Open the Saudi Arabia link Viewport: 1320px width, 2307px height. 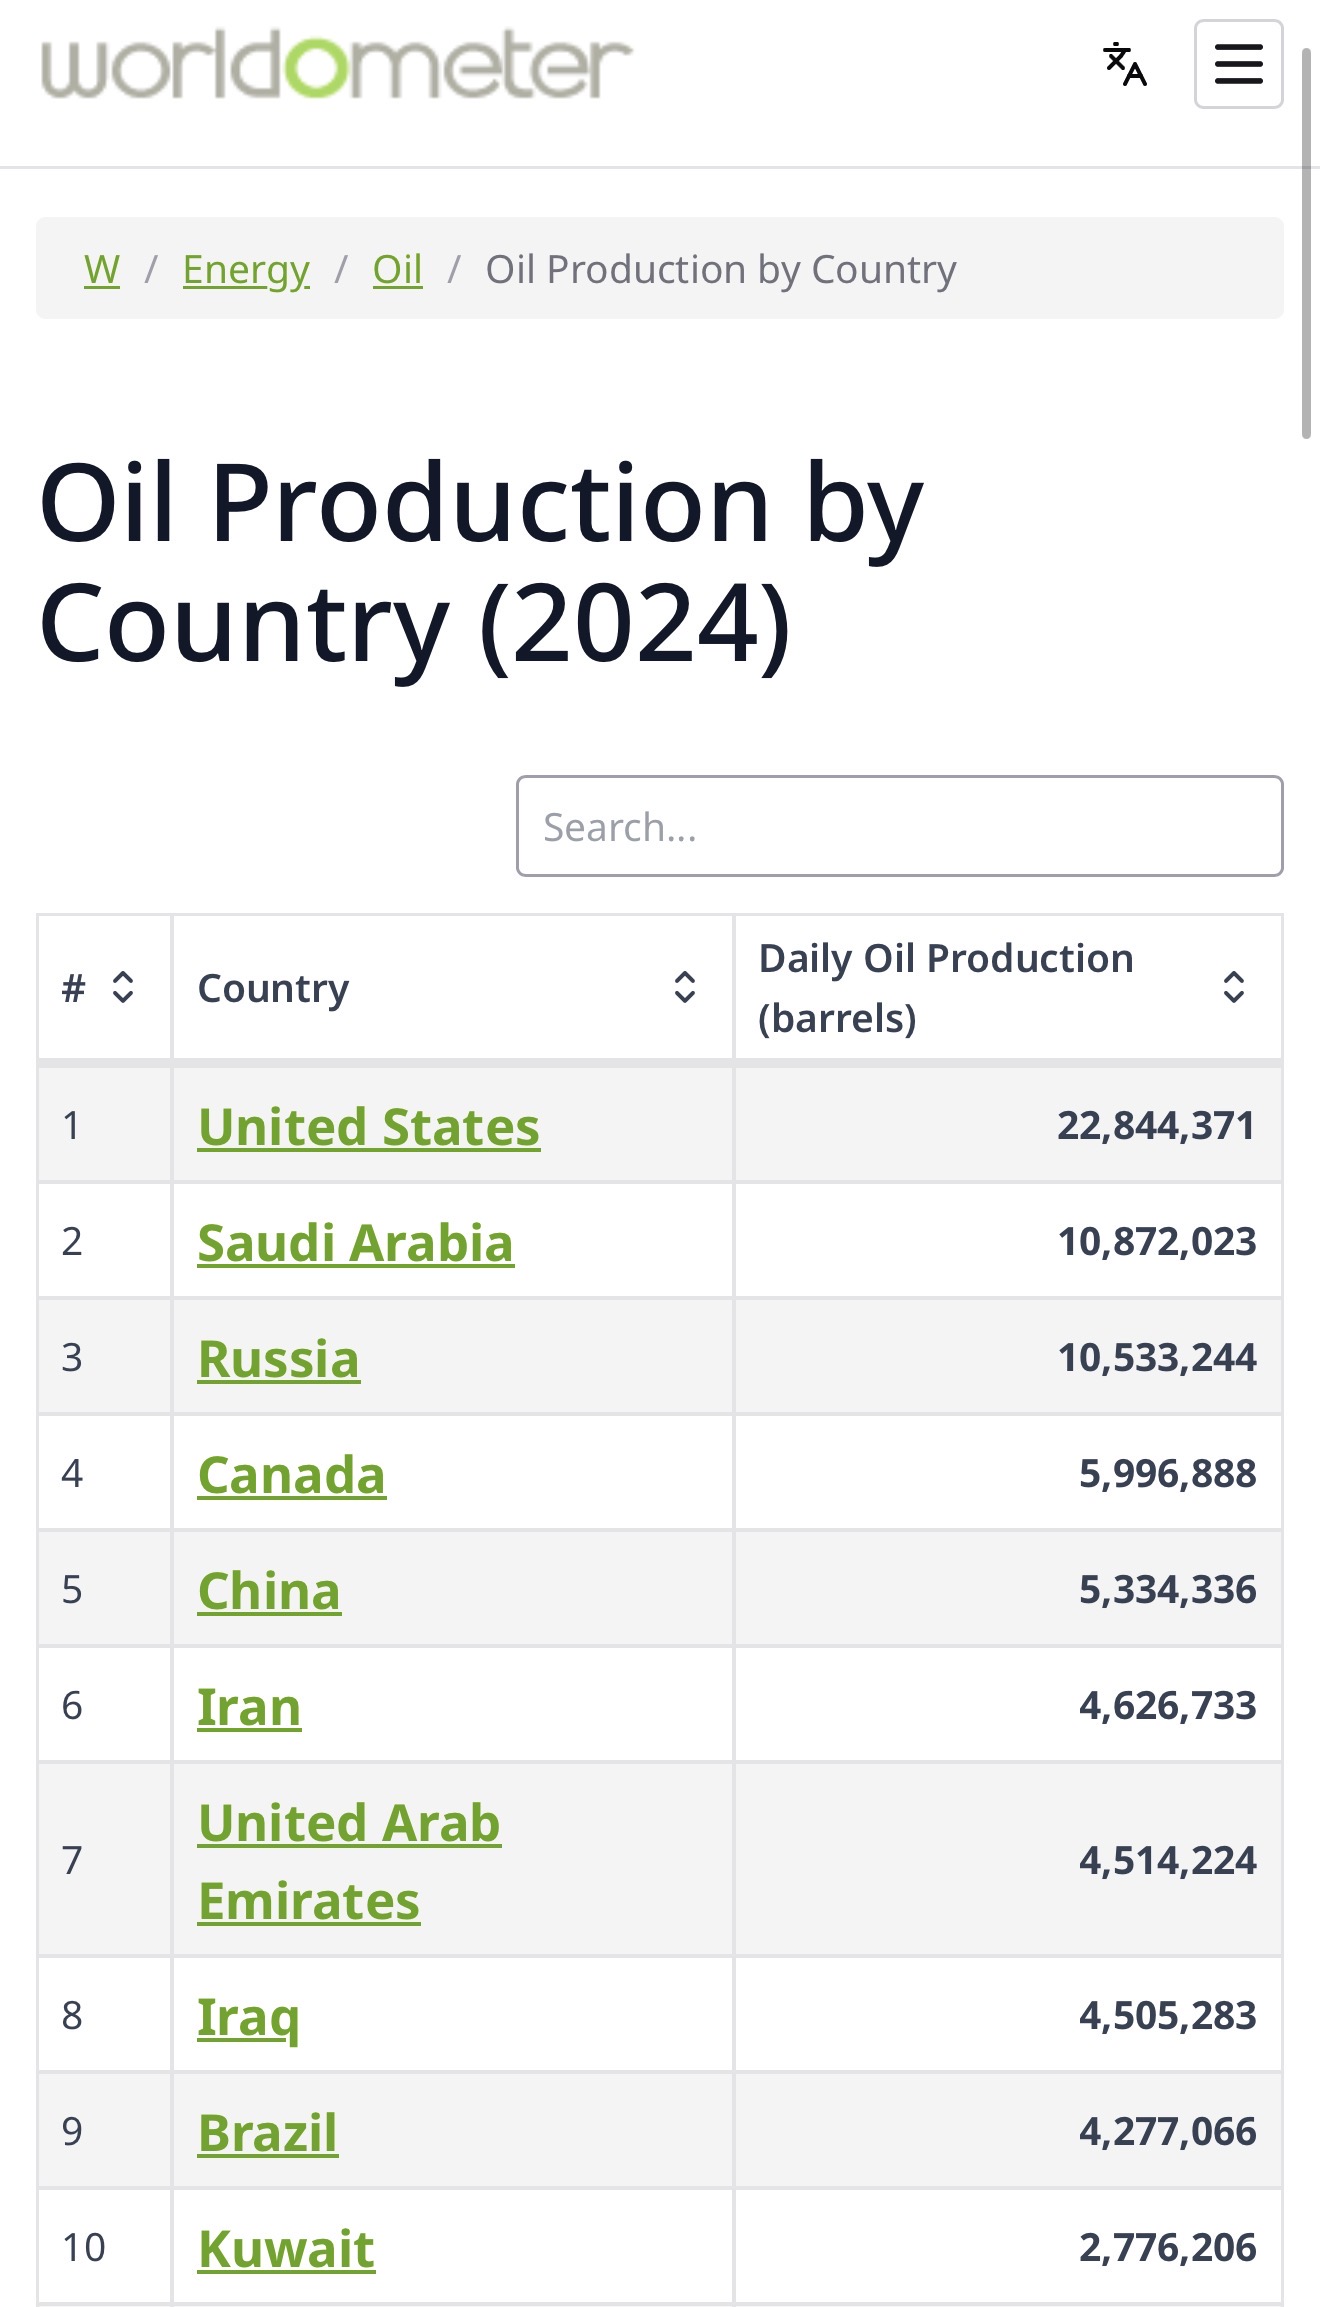356,1242
